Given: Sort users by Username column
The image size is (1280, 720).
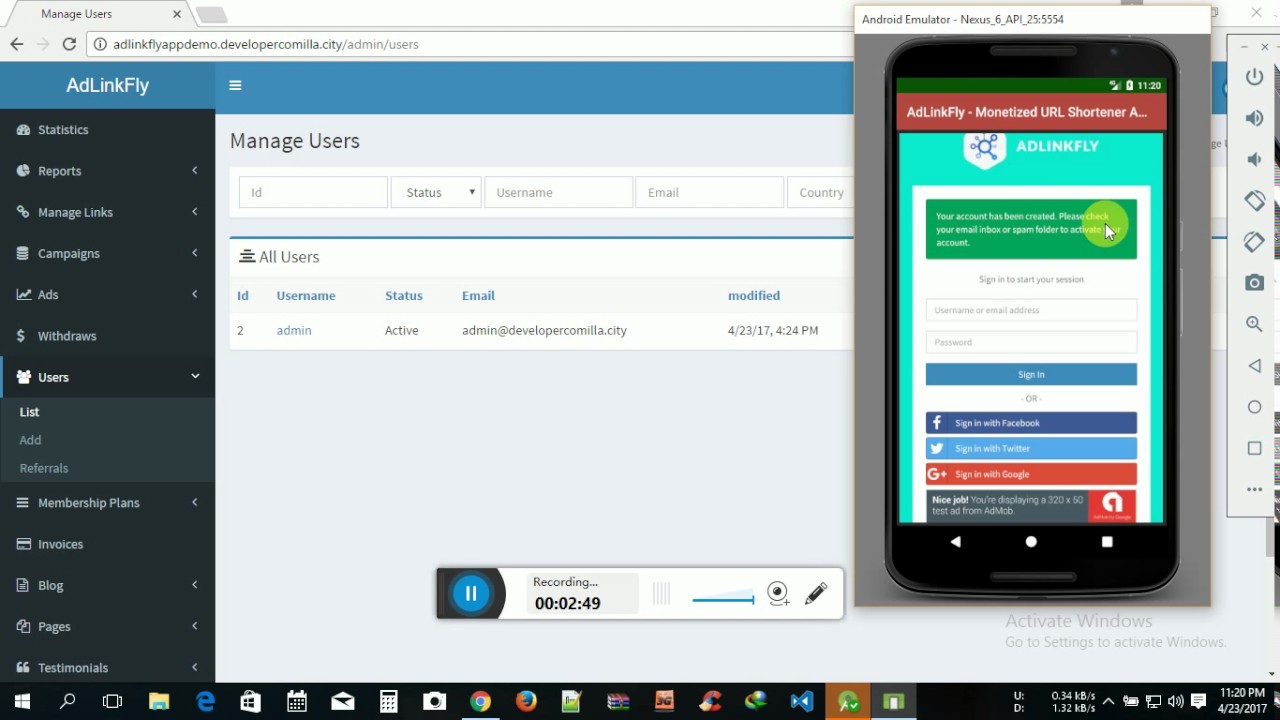Looking at the screenshot, I should click(306, 296).
